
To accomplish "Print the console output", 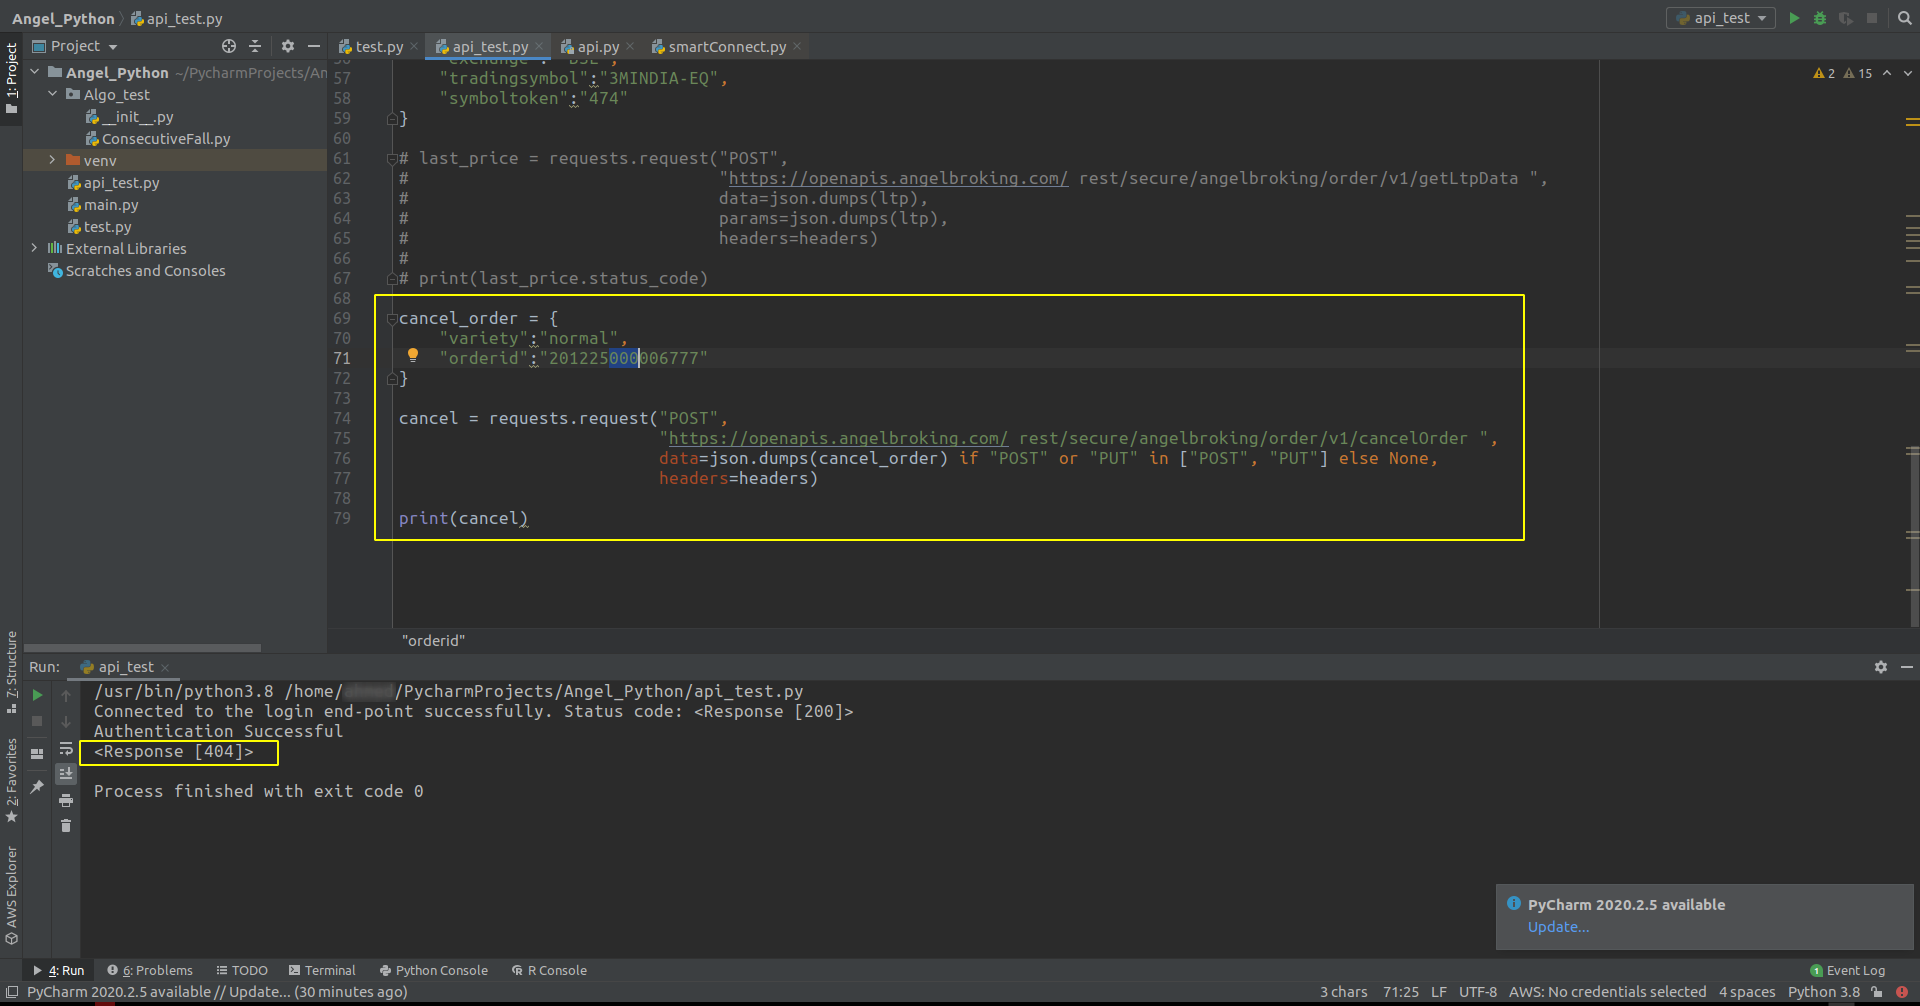I will [x=66, y=800].
